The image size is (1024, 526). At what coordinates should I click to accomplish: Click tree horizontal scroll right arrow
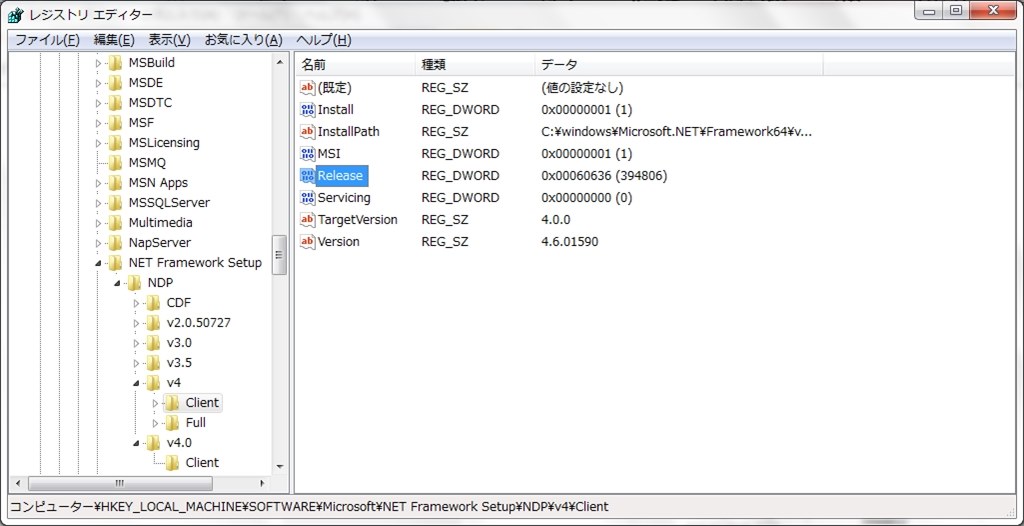(x=262, y=484)
